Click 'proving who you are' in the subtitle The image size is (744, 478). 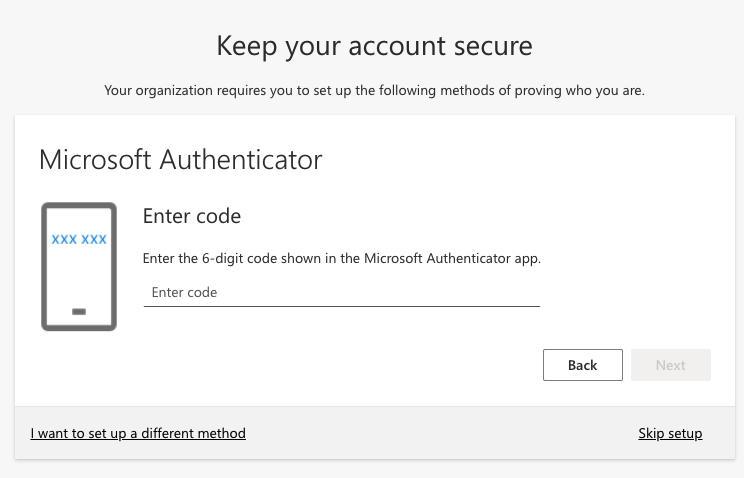pyautogui.click(x=581, y=90)
